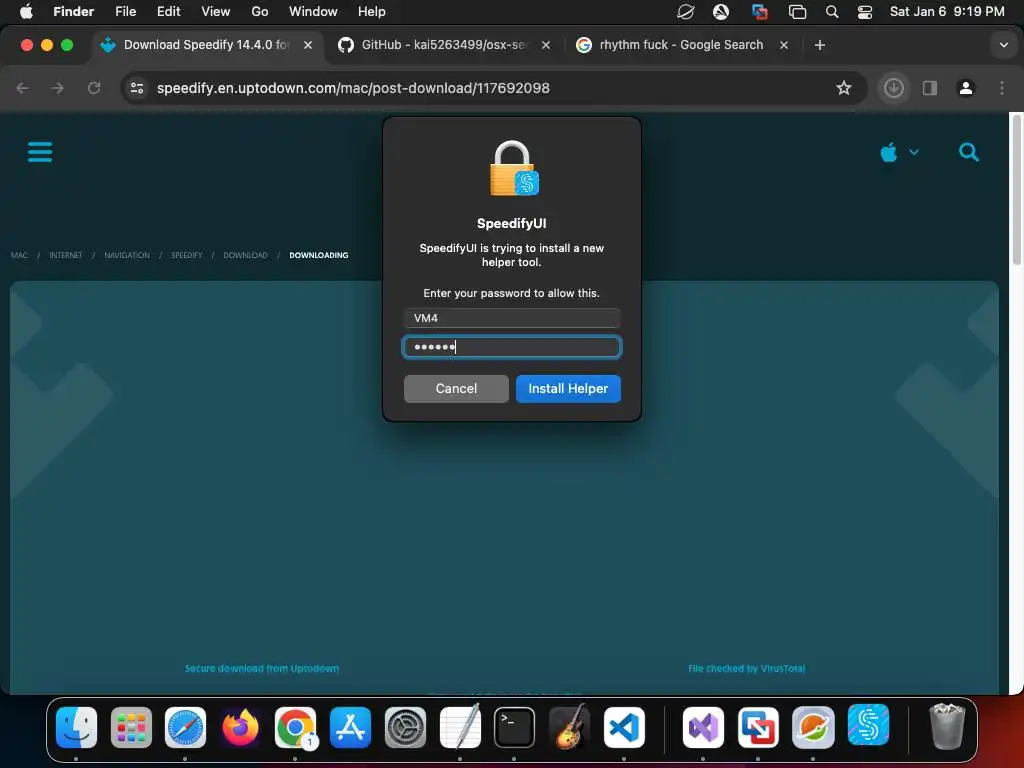1024x768 pixels.
Task: Open Visual Studio Code from the Dock
Action: tap(624, 728)
